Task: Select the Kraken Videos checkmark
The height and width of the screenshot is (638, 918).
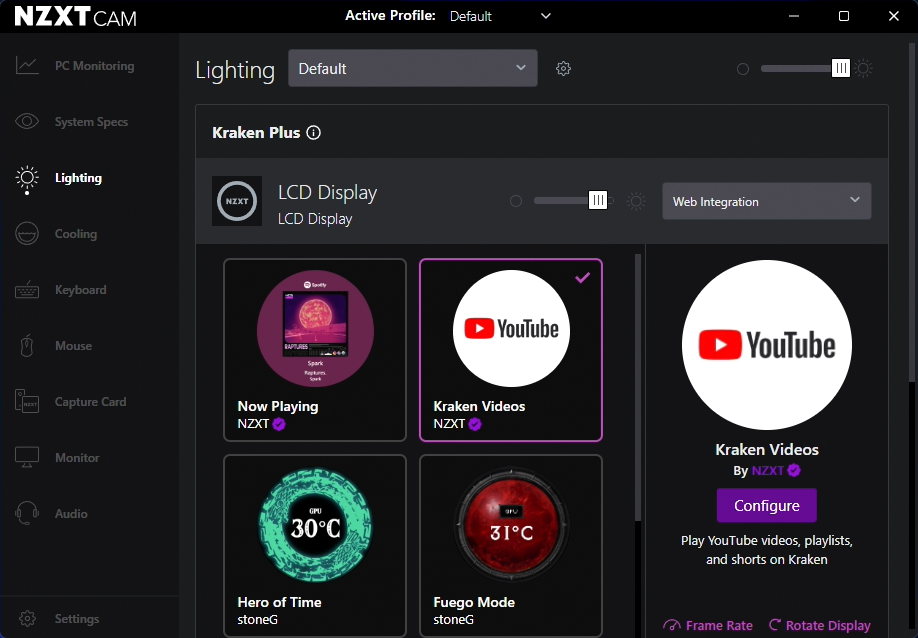Action: point(582,278)
